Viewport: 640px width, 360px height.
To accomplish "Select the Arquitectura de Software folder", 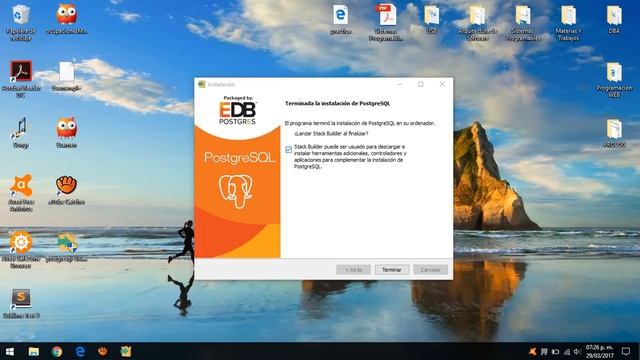I will point(477,22).
